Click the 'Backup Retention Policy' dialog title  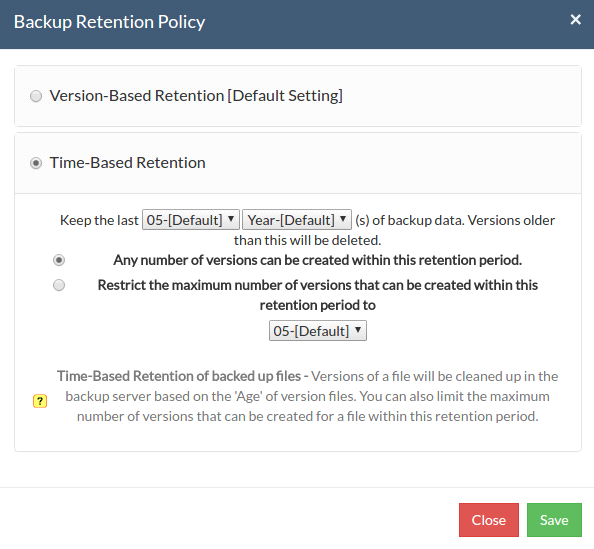[109, 22]
